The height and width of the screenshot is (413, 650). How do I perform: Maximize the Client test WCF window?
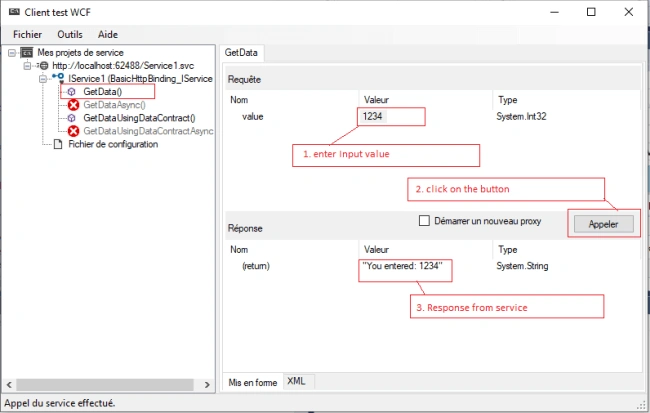591,12
